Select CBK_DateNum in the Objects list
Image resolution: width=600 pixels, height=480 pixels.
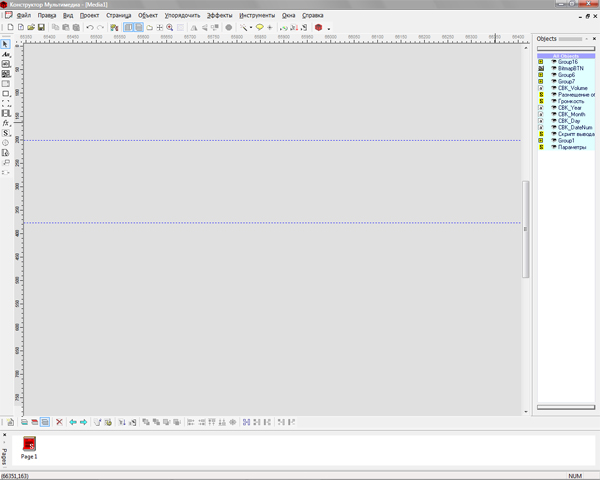575,127
